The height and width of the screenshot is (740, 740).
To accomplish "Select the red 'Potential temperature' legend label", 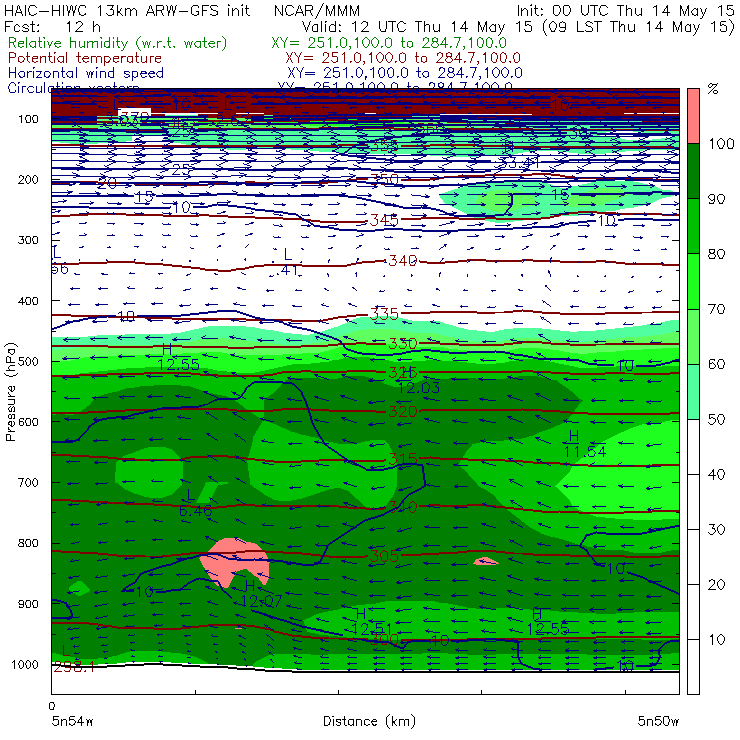I will pos(85,58).
